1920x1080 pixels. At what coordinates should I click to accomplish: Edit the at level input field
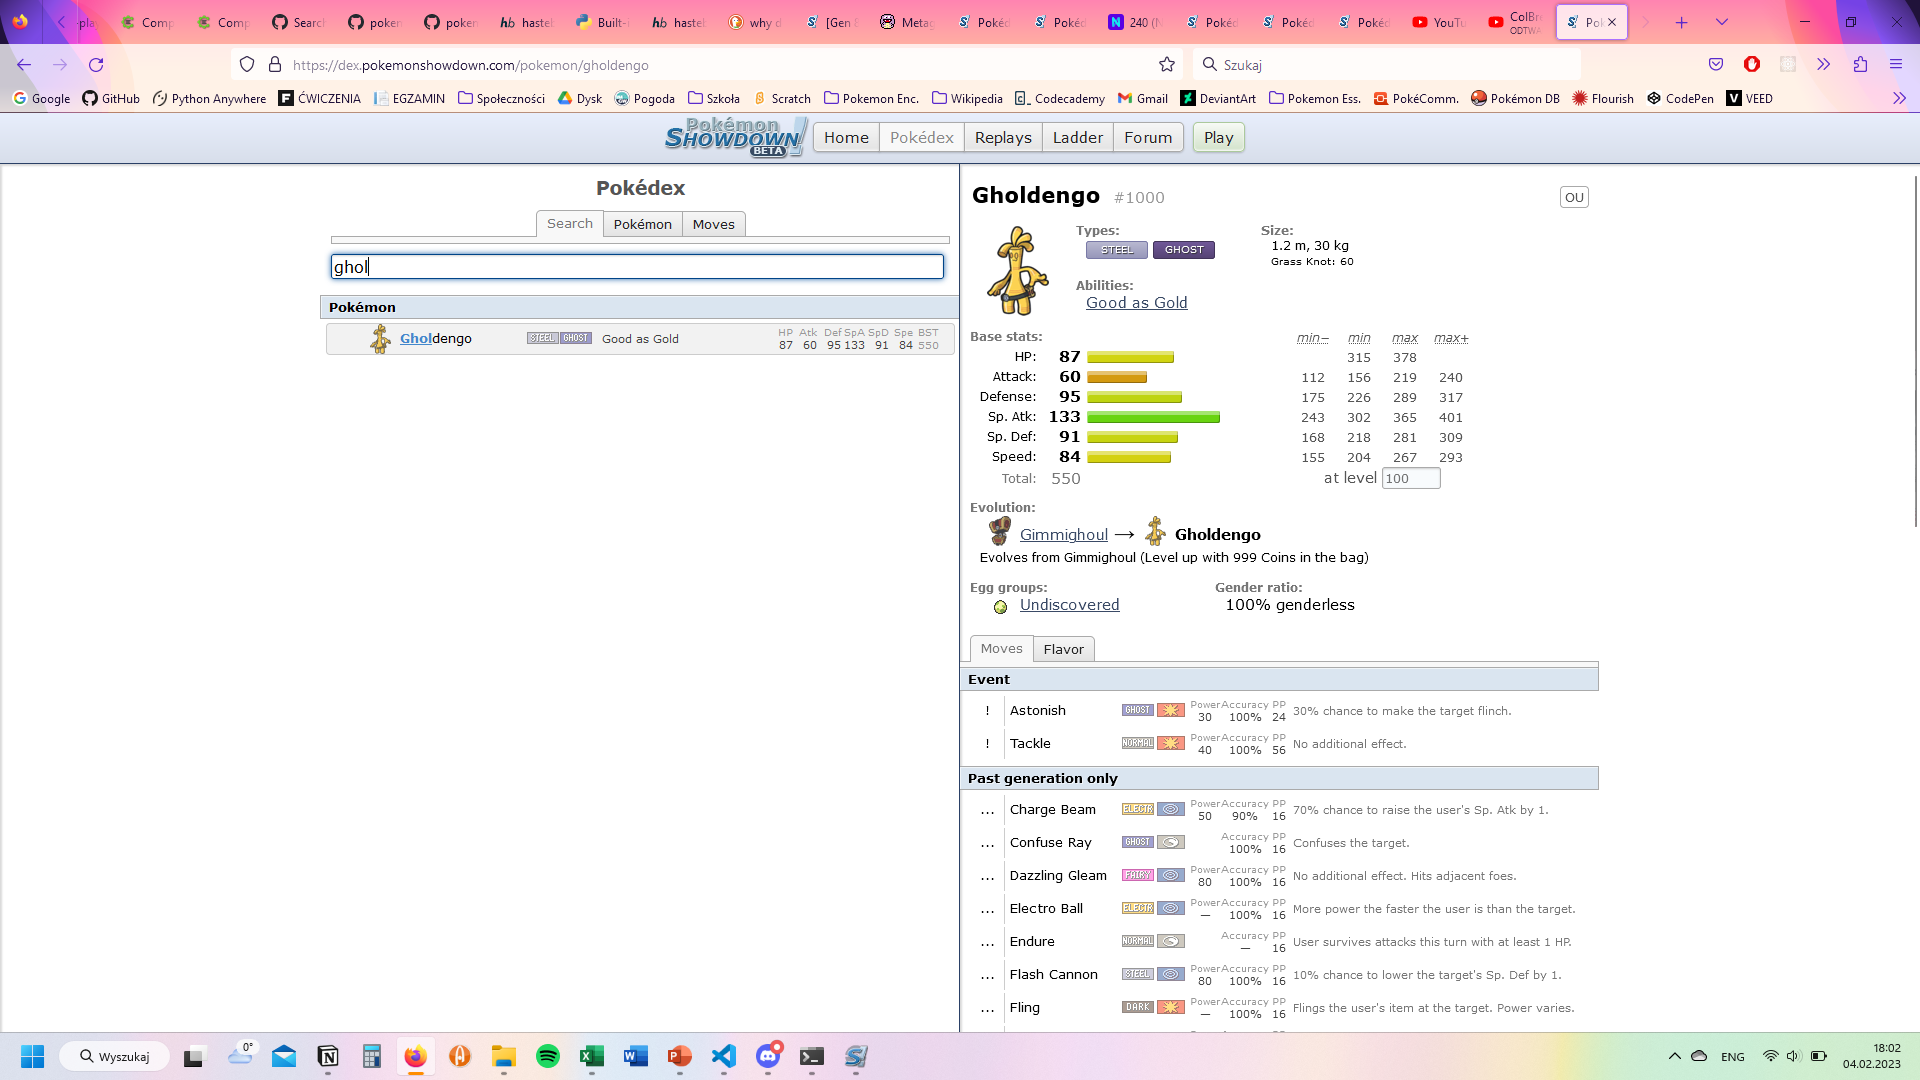point(1410,478)
